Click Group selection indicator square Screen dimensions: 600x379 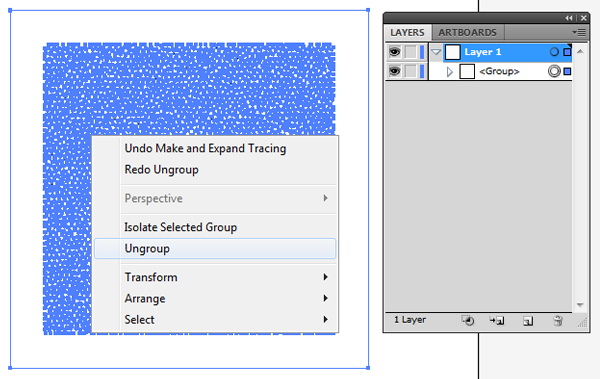(567, 71)
